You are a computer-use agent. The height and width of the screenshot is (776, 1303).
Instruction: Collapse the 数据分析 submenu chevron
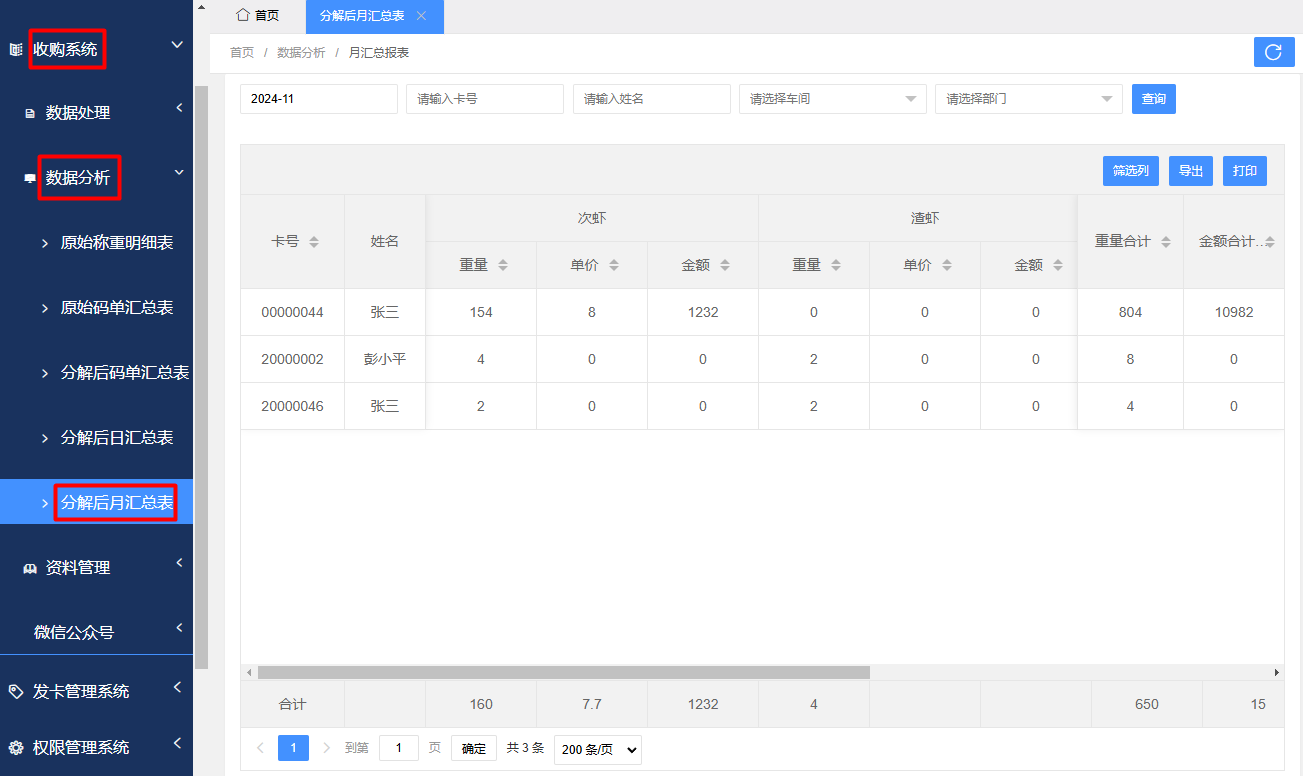(179, 173)
